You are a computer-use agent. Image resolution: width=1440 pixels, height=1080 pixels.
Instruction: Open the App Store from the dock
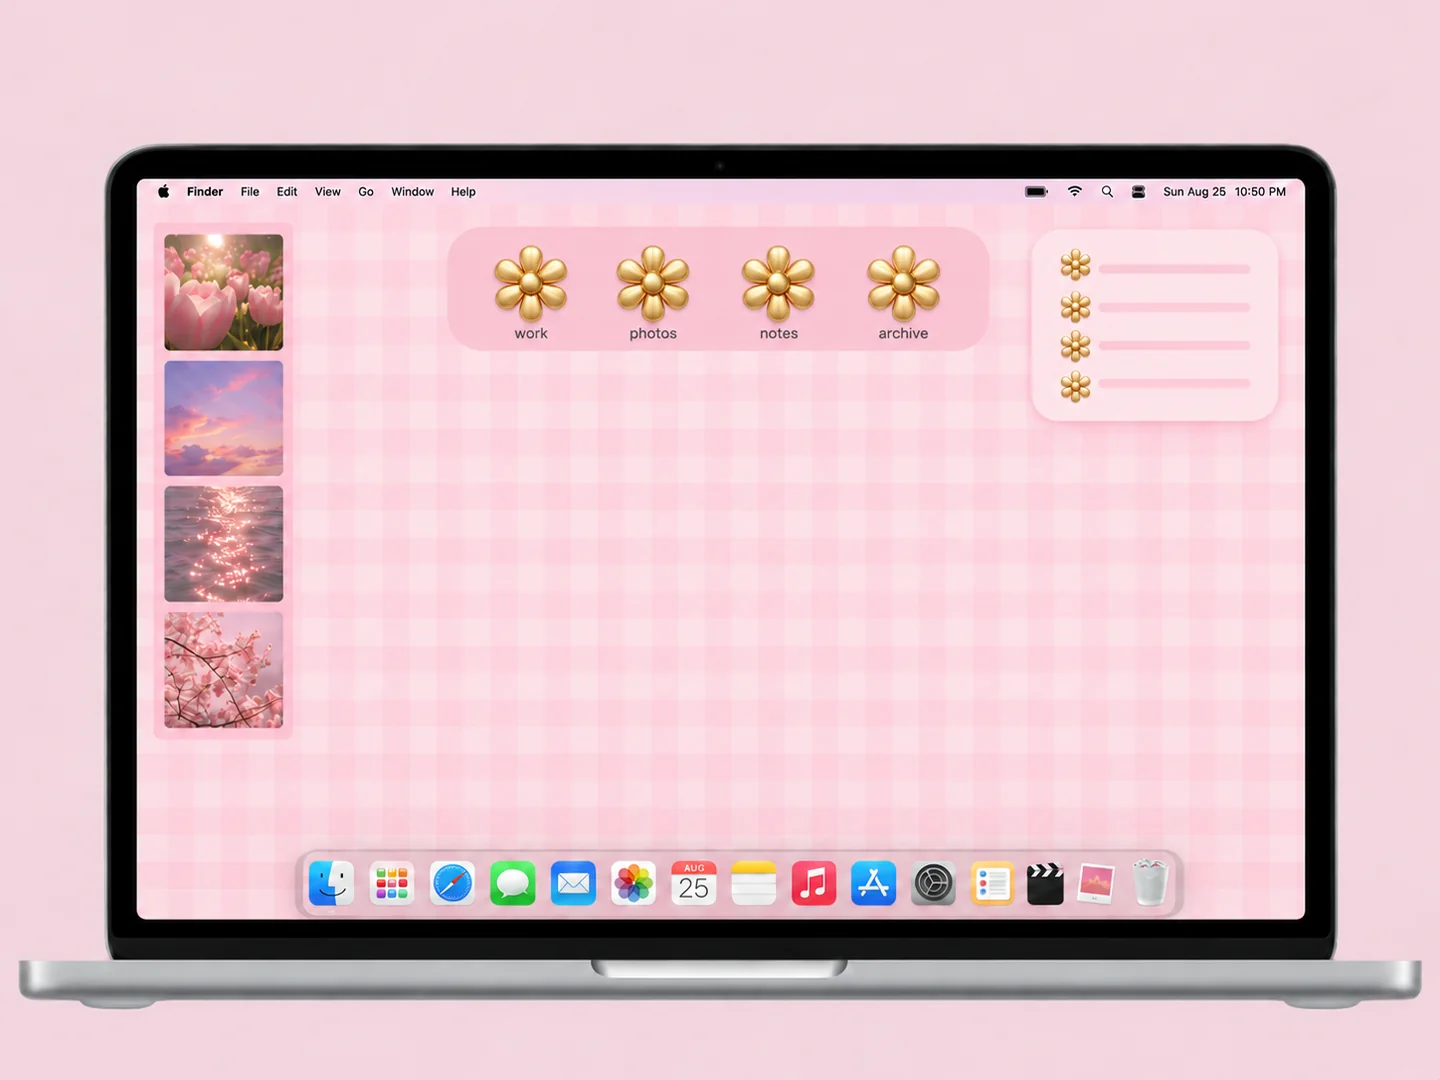click(x=874, y=884)
